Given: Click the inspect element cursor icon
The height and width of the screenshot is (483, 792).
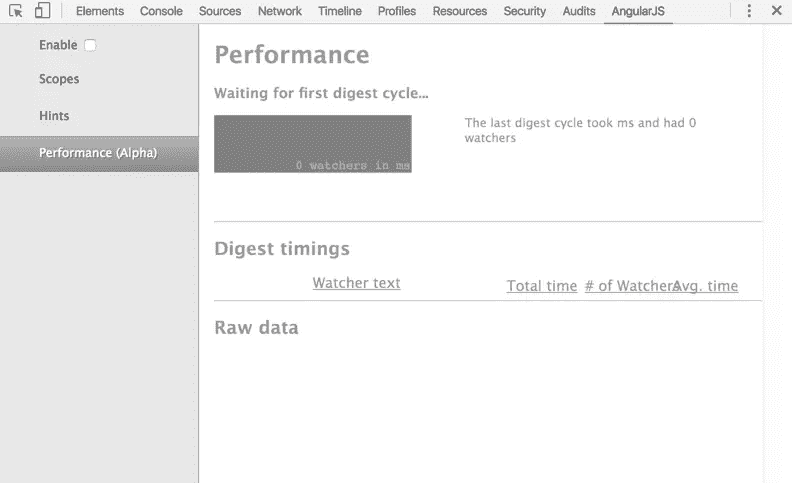Looking at the screenshot, I should pyautogui.click(x=15, y=11).
